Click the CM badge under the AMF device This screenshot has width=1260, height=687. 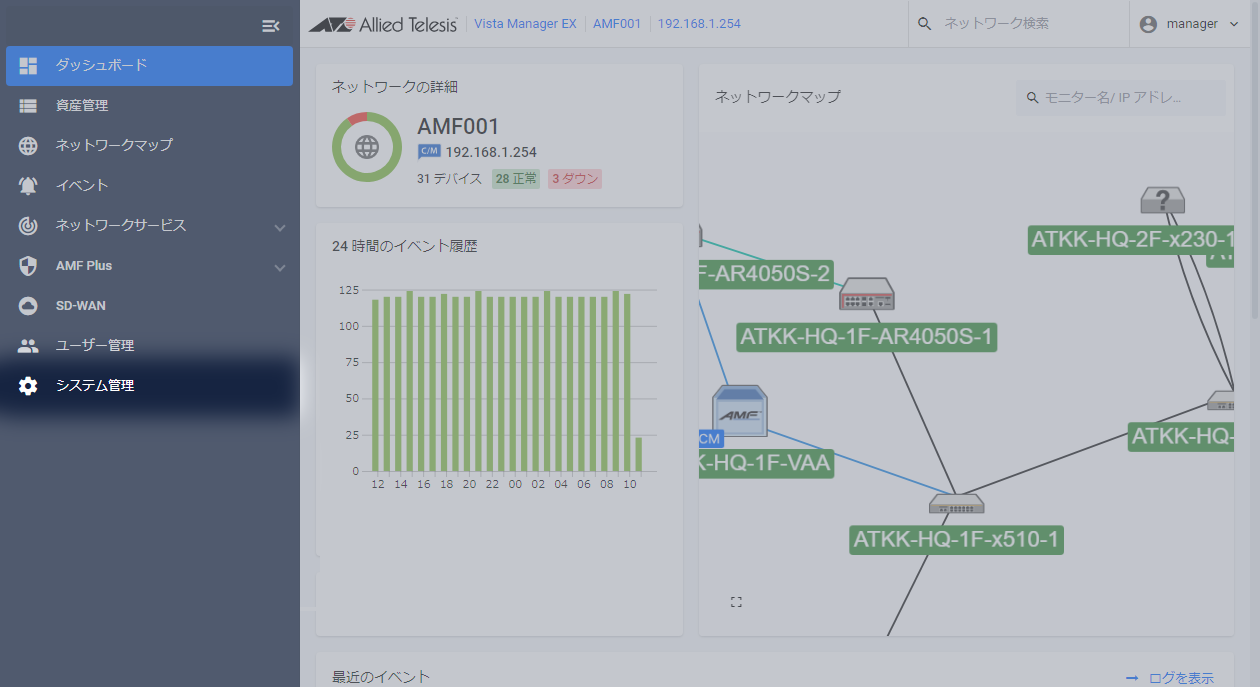click(710, 439)
